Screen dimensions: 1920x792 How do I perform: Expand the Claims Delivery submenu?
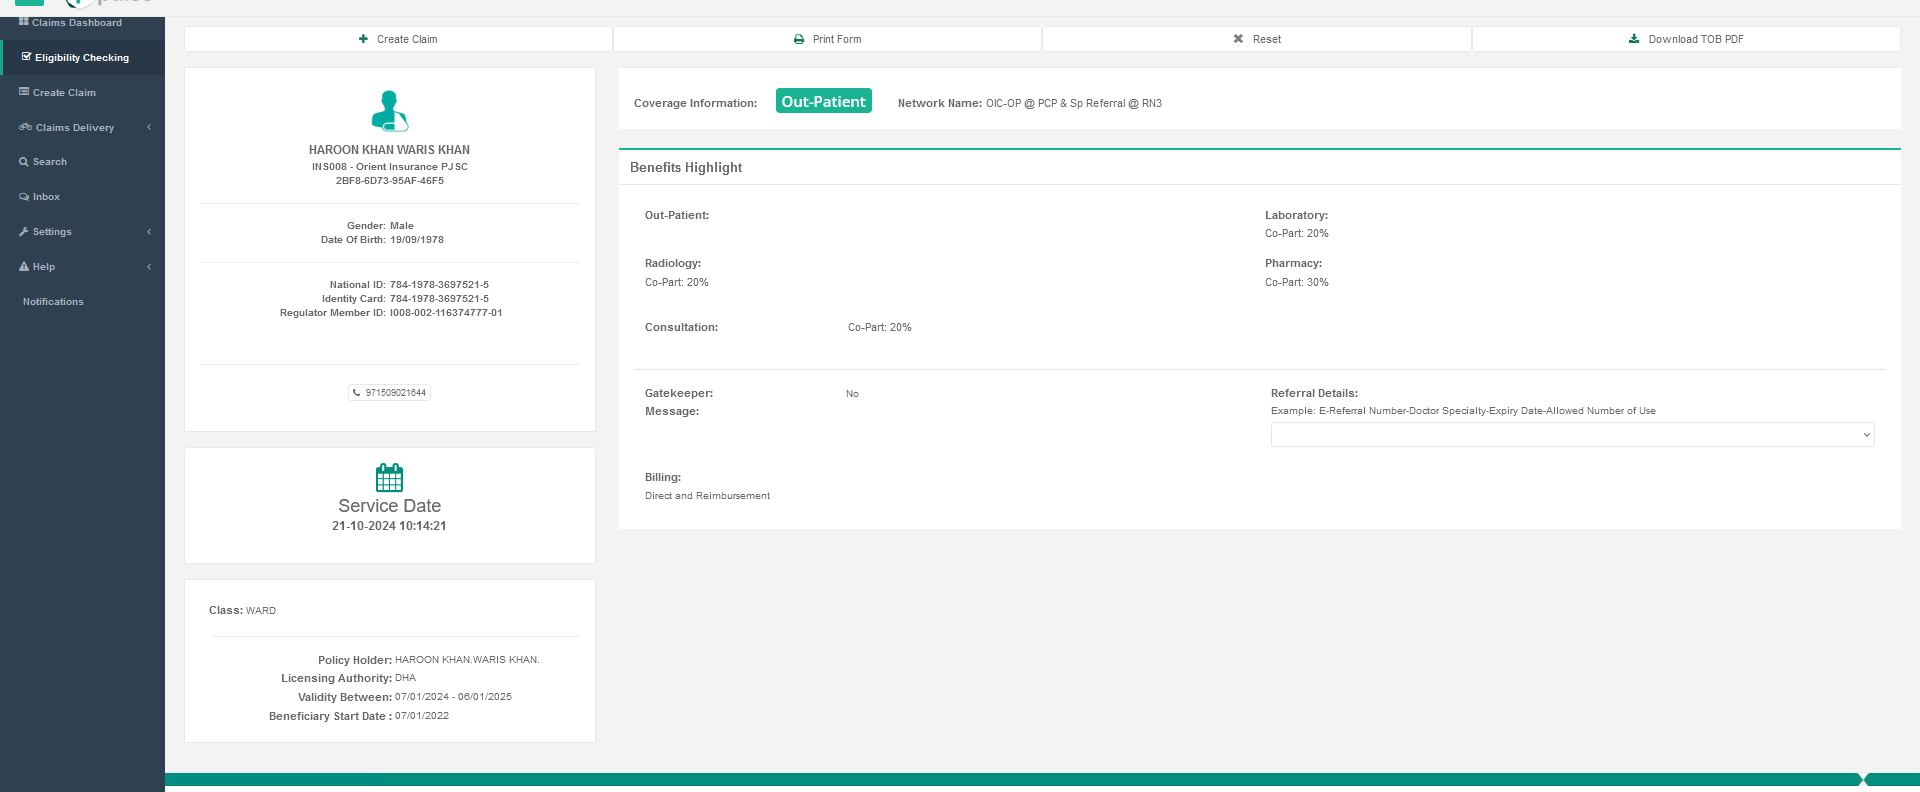click(x=149, y=127)
